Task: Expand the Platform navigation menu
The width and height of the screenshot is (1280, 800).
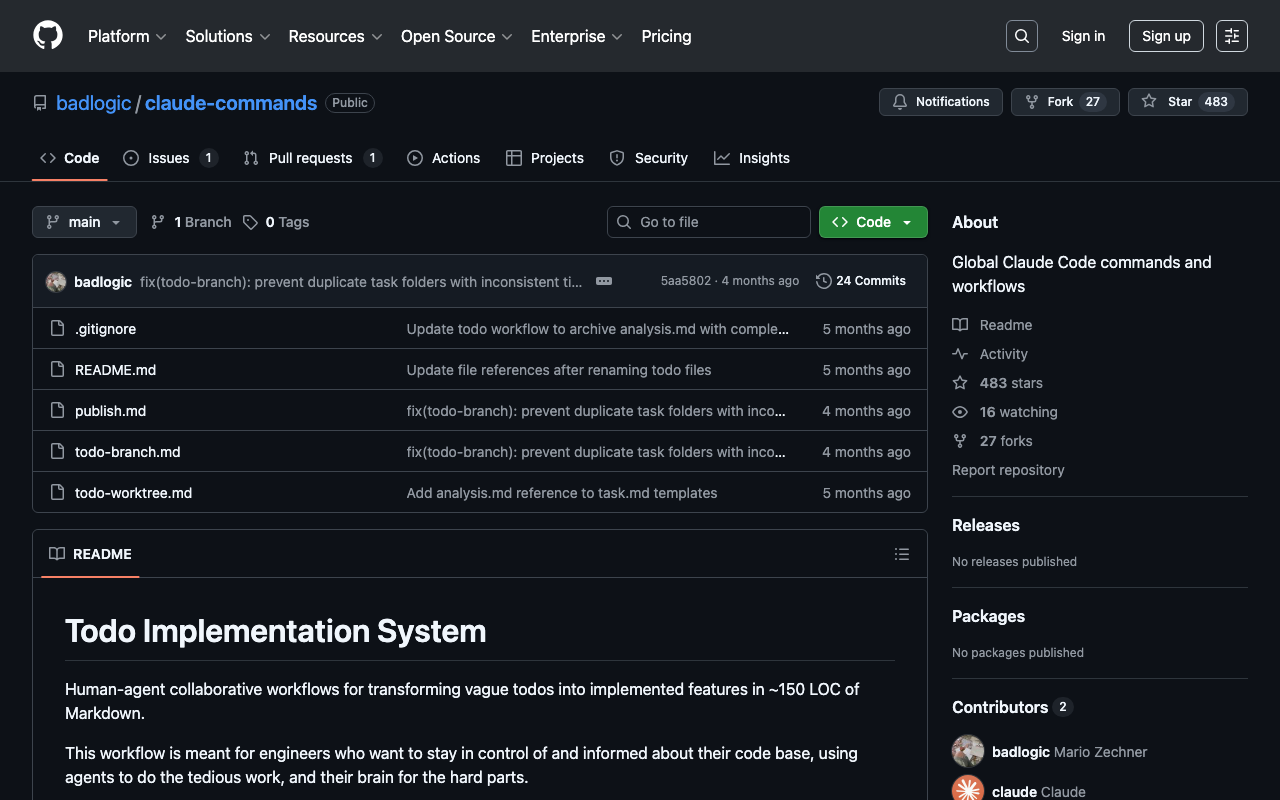Action: click(127, 36)
